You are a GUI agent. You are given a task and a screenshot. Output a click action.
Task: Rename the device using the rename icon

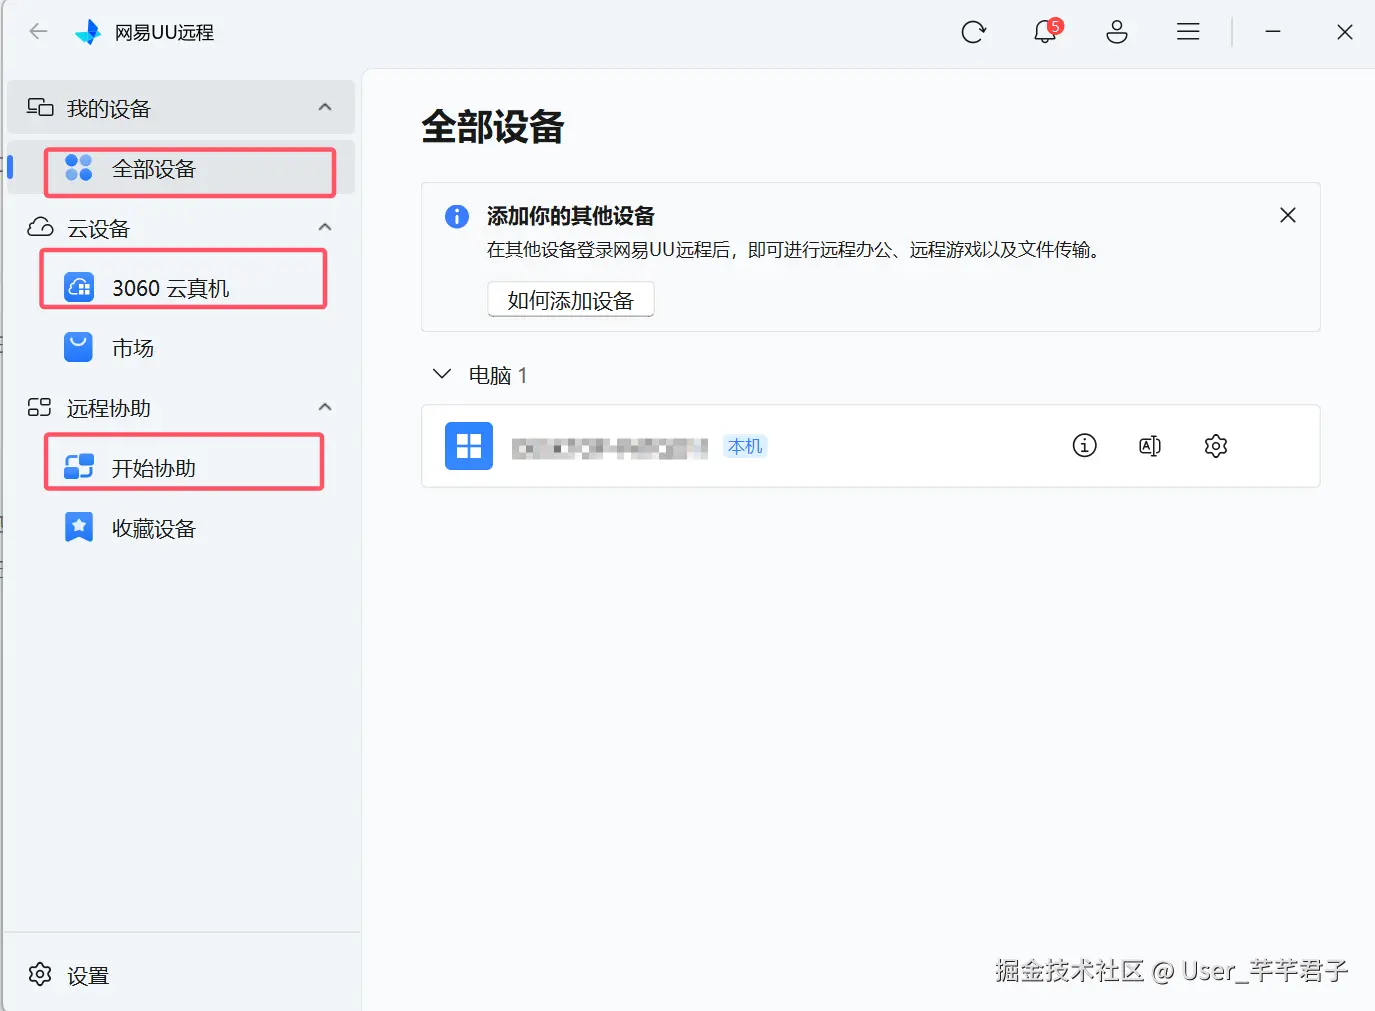coord(1150,446)
